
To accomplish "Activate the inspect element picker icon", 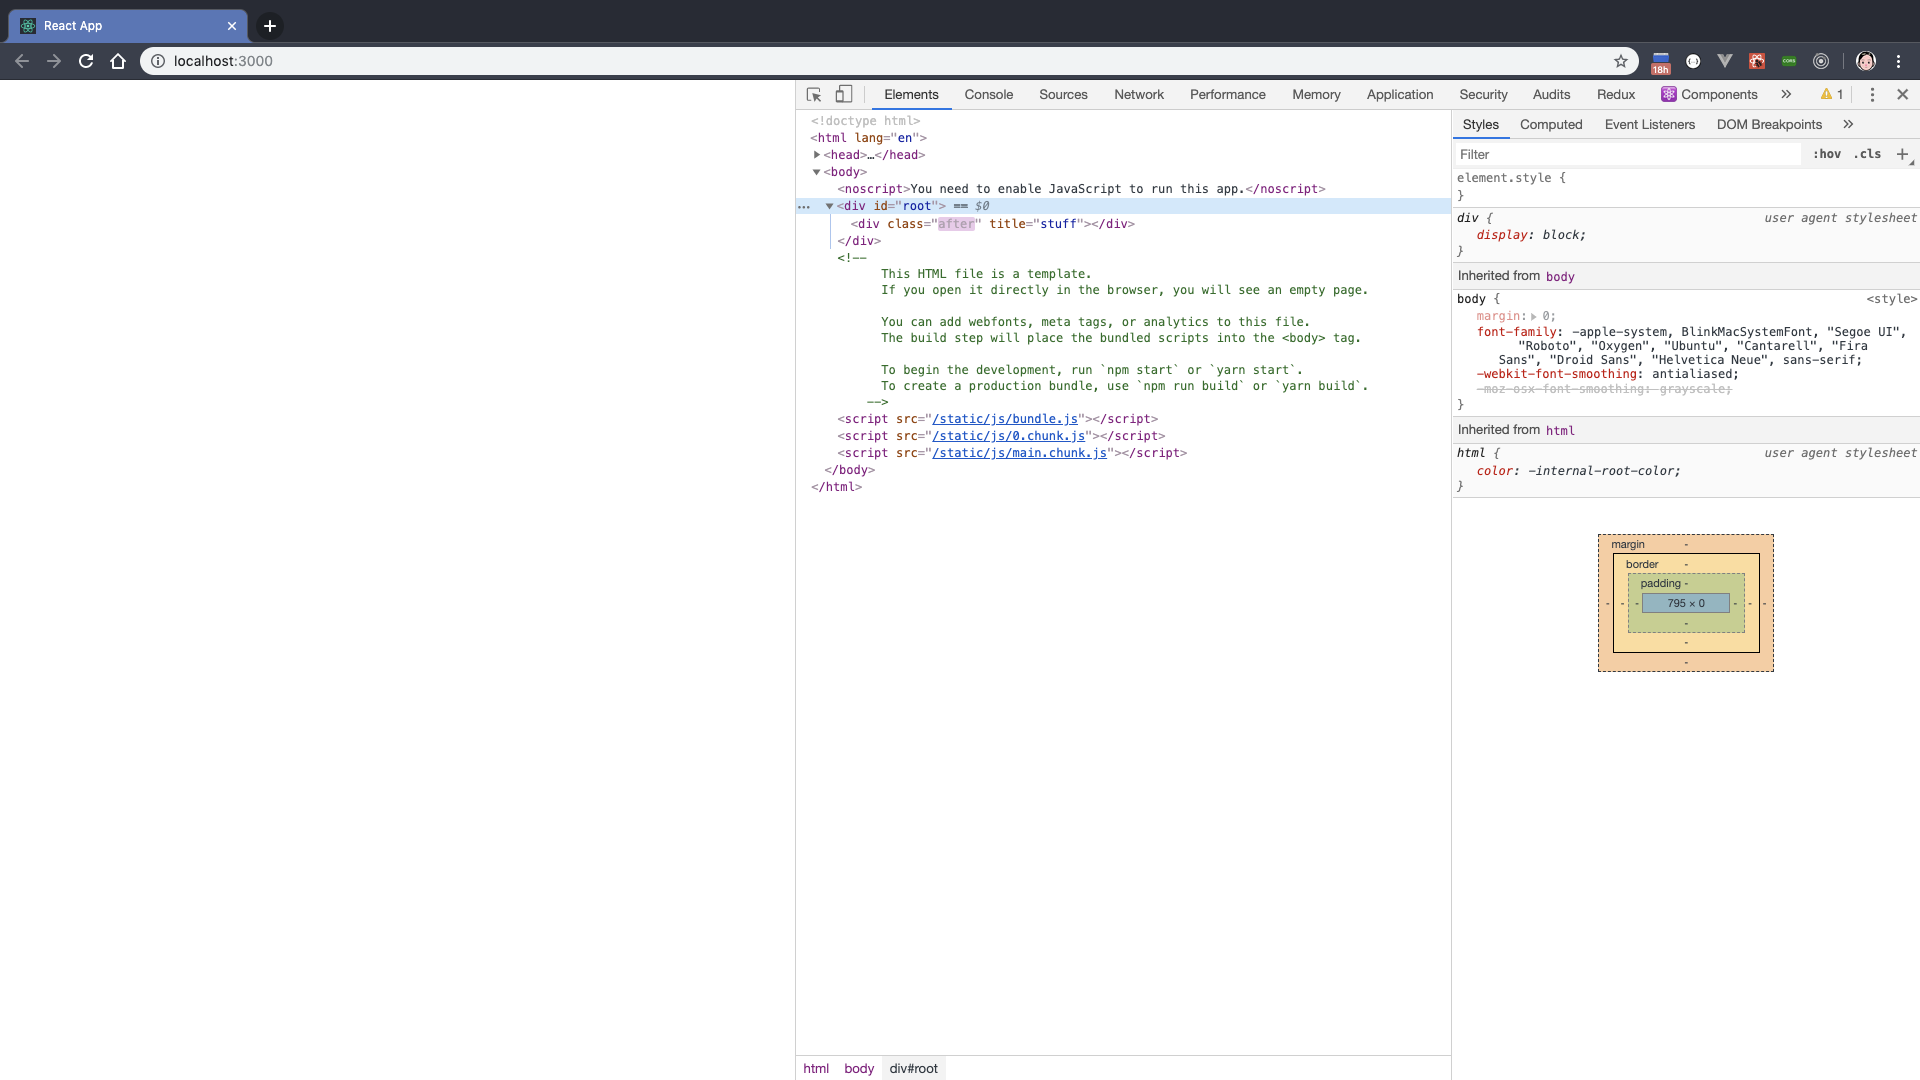I will [x=814, y=94].
